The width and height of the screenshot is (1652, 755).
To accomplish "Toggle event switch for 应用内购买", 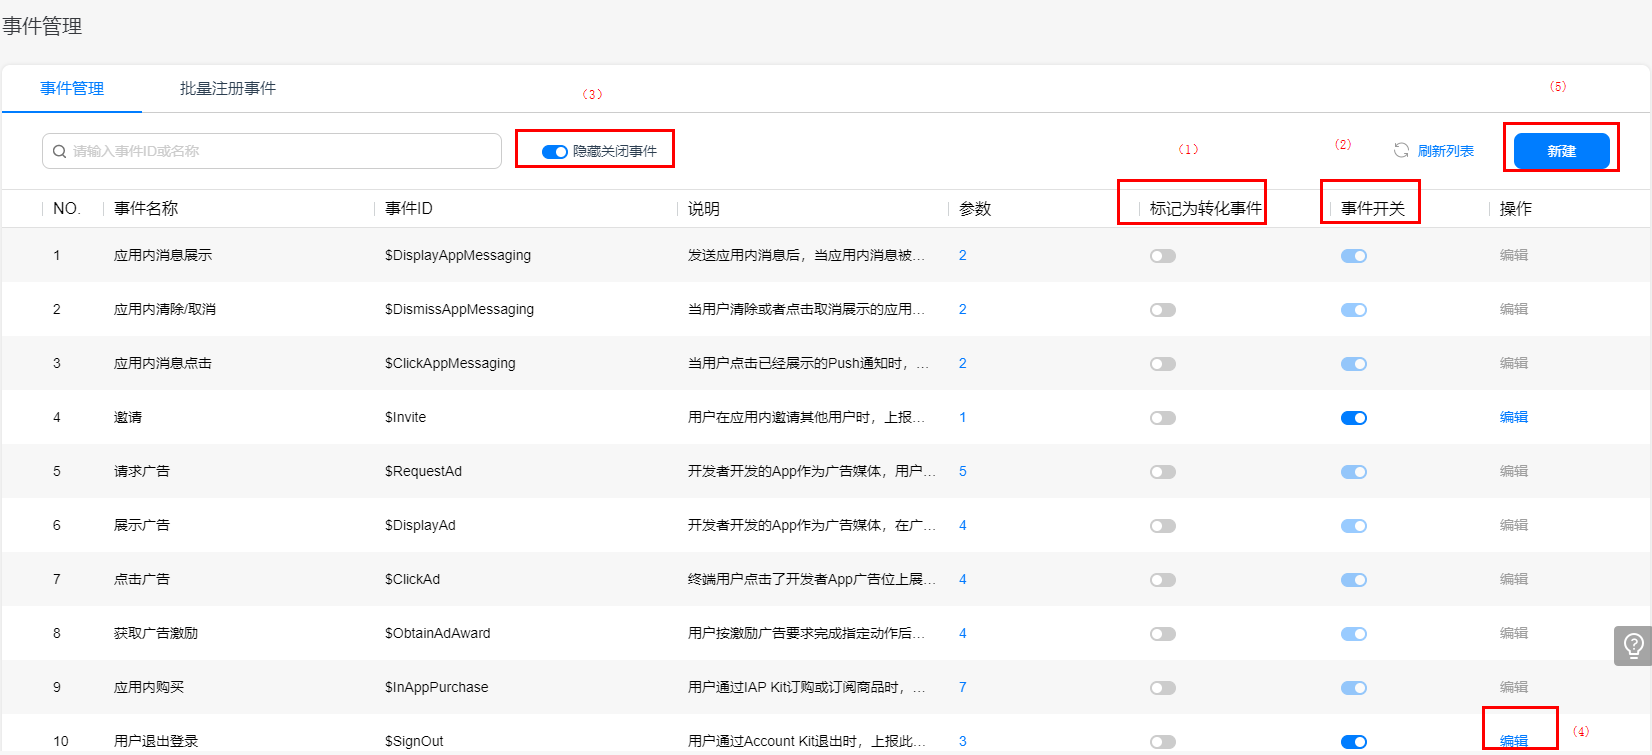I will [x=1354, y=688].
